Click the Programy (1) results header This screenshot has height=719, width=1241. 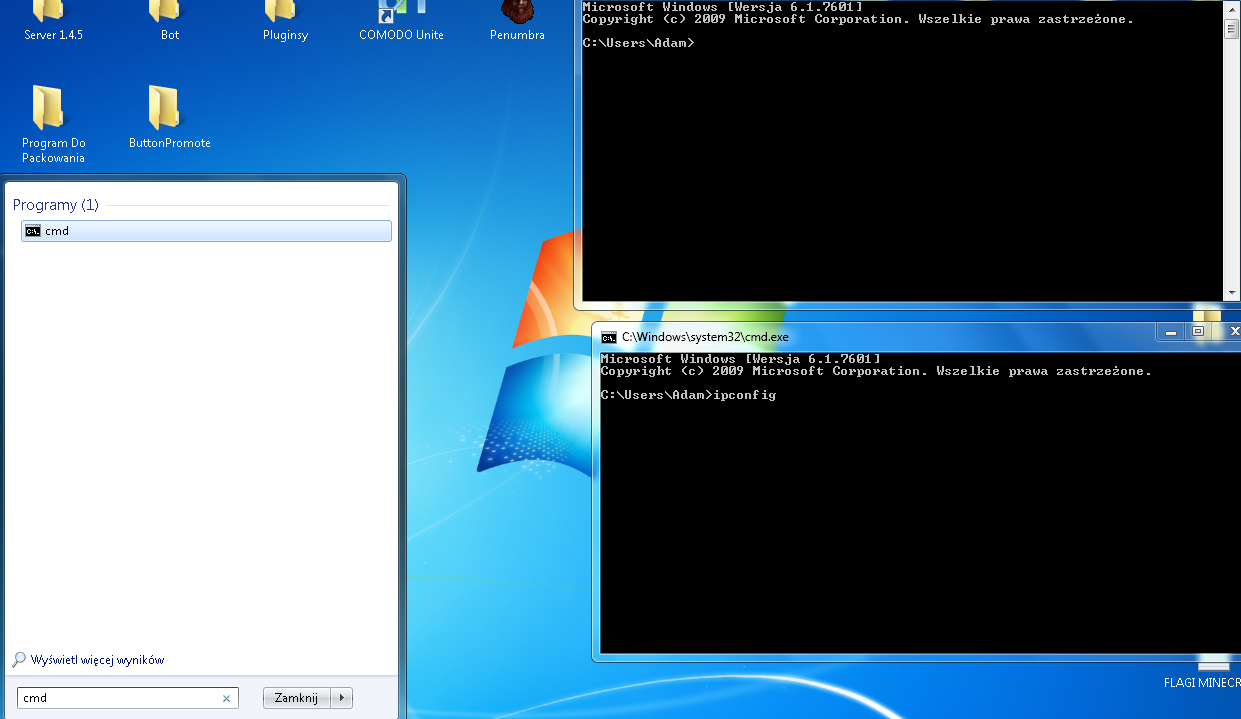[x=56, y=204]
